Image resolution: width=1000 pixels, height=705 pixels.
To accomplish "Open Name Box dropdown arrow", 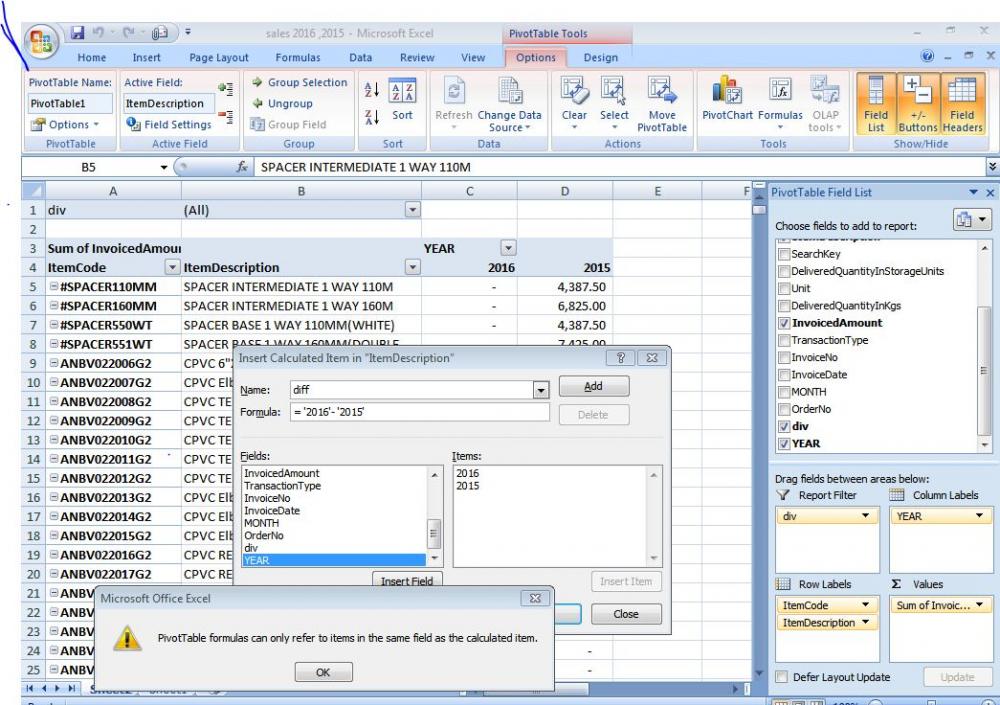I will 164,167.
